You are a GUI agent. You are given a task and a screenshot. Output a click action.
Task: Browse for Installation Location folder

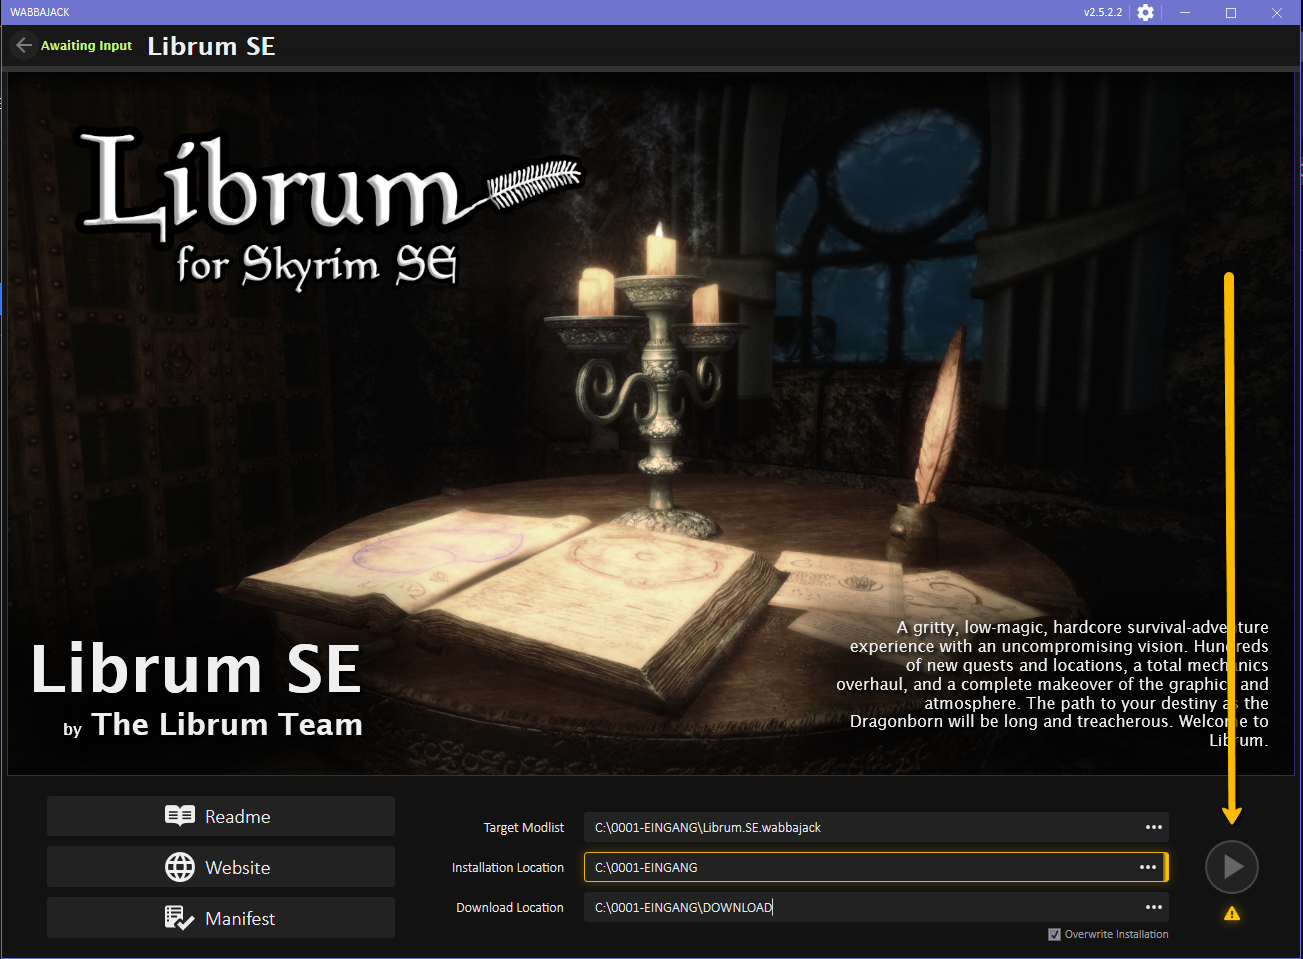tap(1148, 867)
